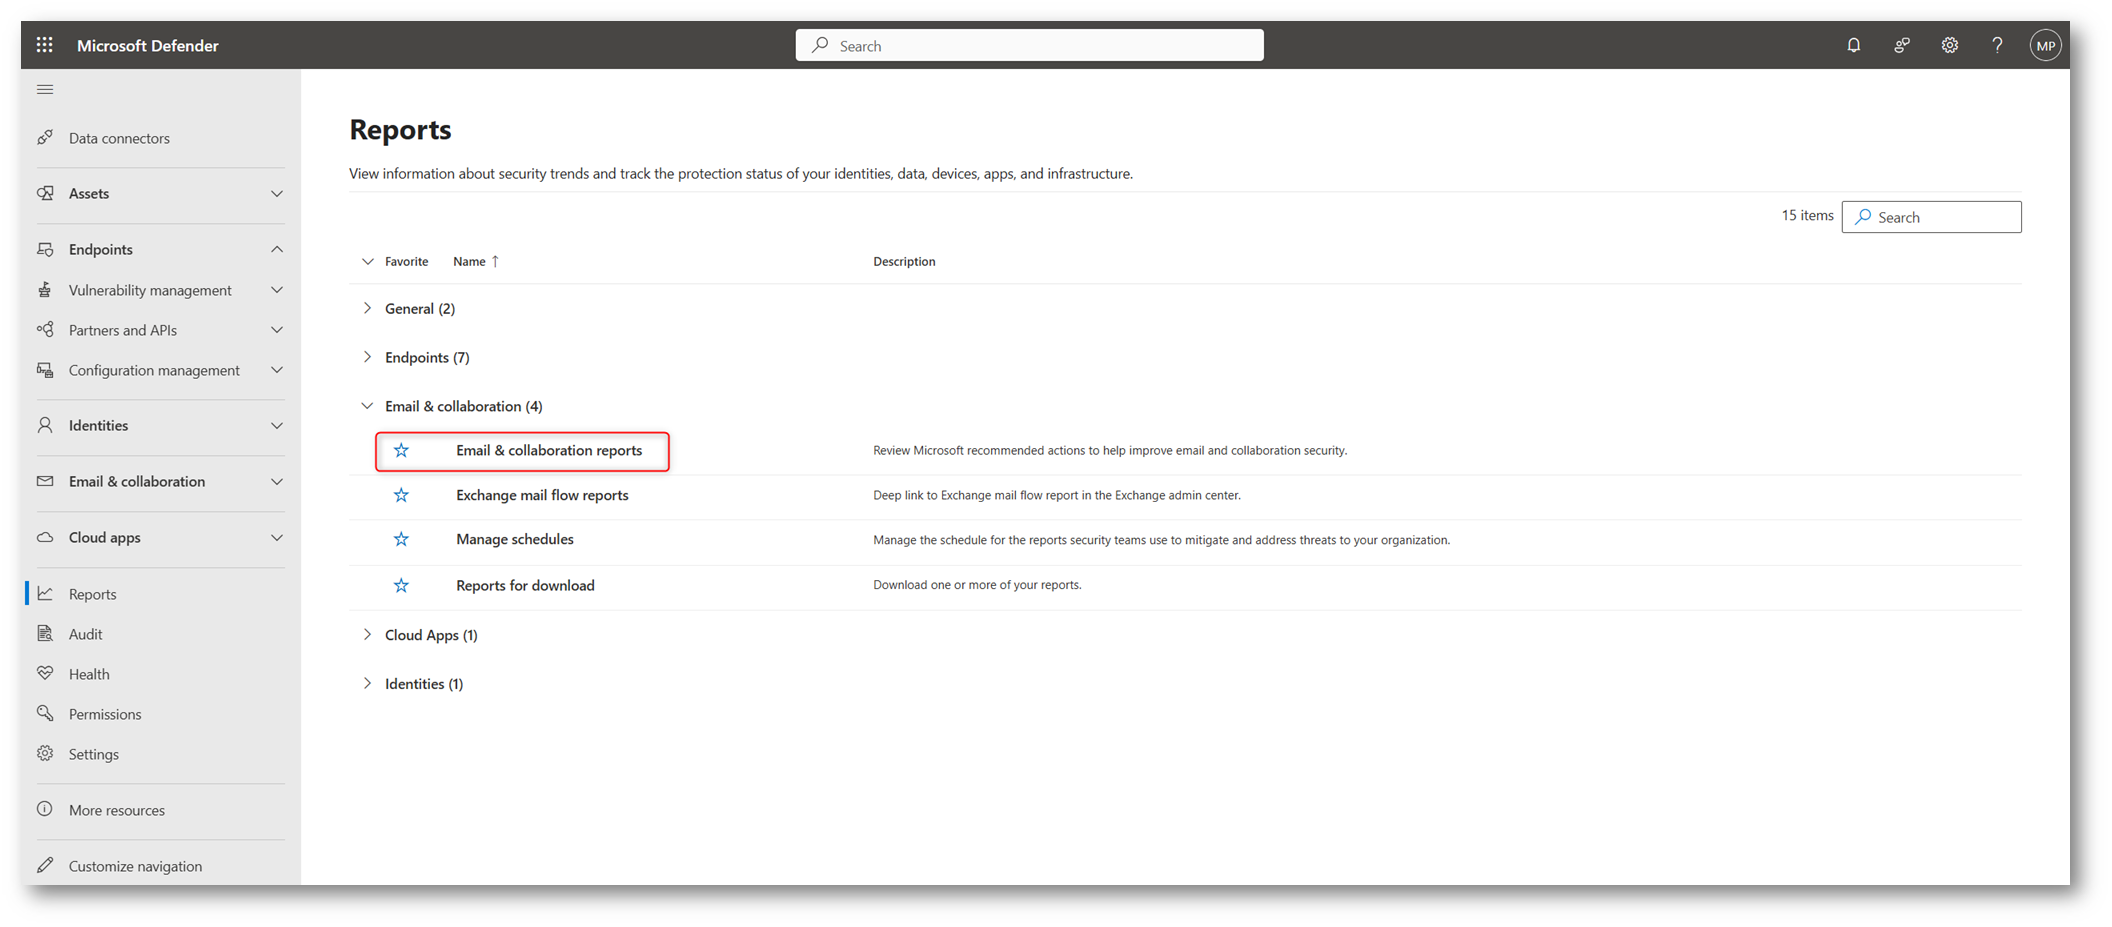Collapse all groups via header chevron

367,261
